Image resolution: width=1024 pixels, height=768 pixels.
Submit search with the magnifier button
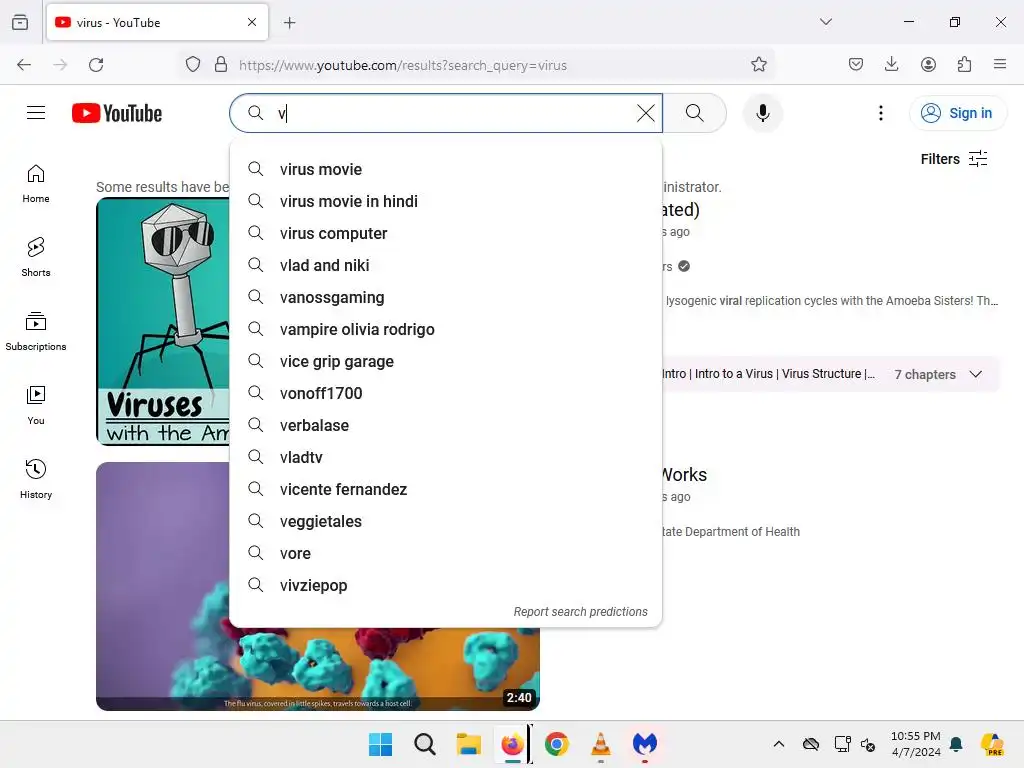pos(695,113)
